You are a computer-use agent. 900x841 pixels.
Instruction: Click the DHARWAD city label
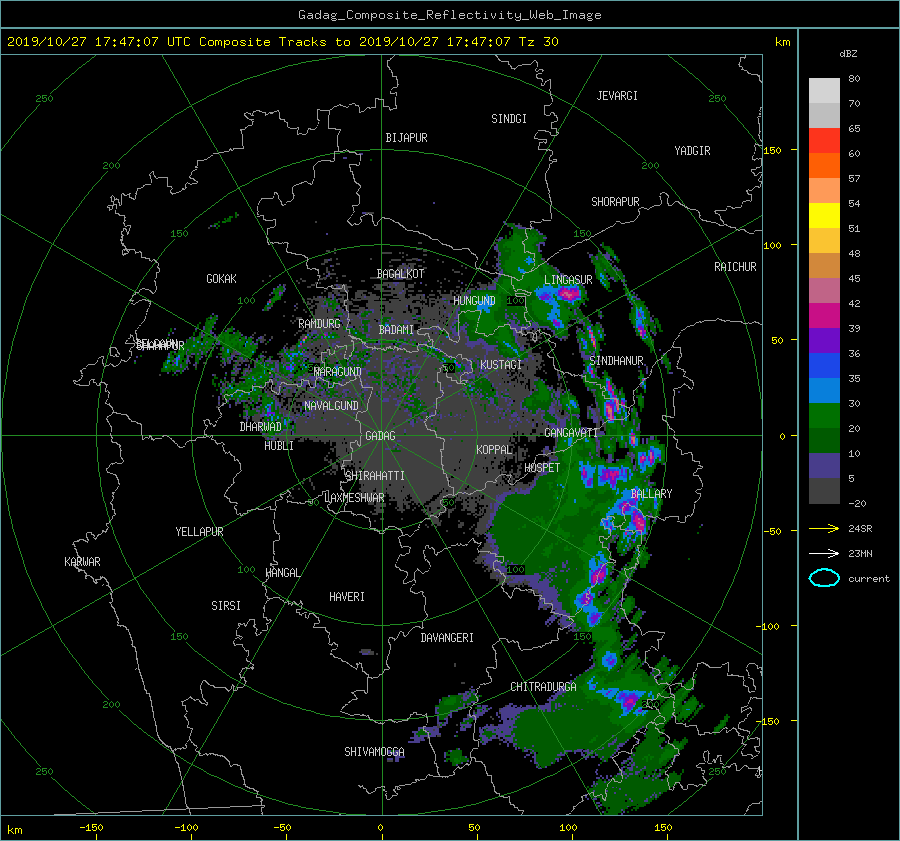point(260,427)
